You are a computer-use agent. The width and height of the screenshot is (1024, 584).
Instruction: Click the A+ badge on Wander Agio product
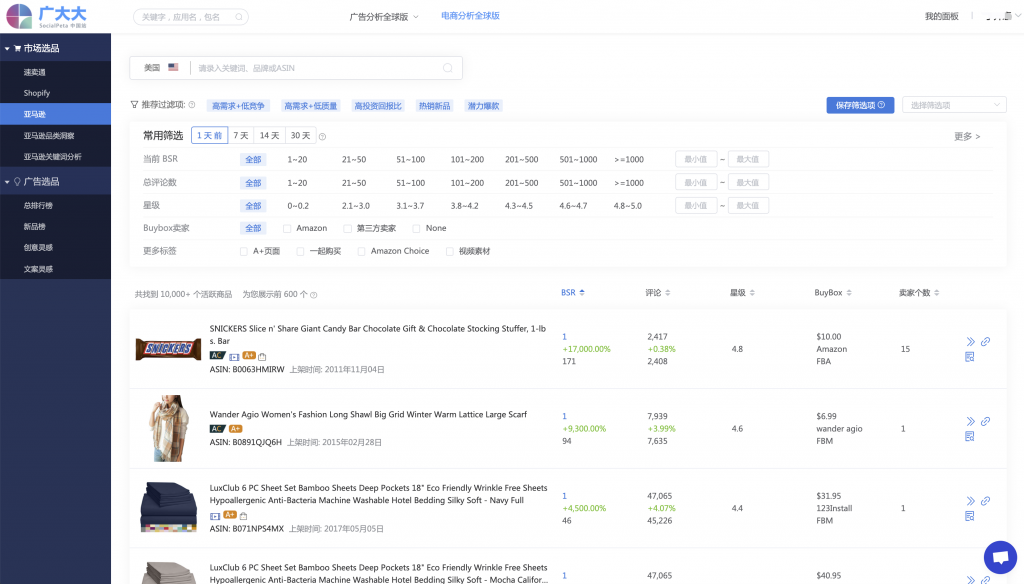(x=236, y=429)
